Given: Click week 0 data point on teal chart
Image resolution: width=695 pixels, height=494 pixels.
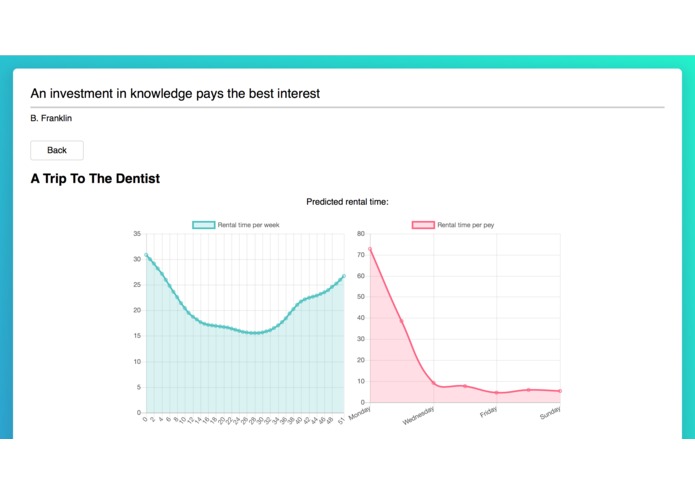Looking at the screenshot, I should [x=146, y=255].
